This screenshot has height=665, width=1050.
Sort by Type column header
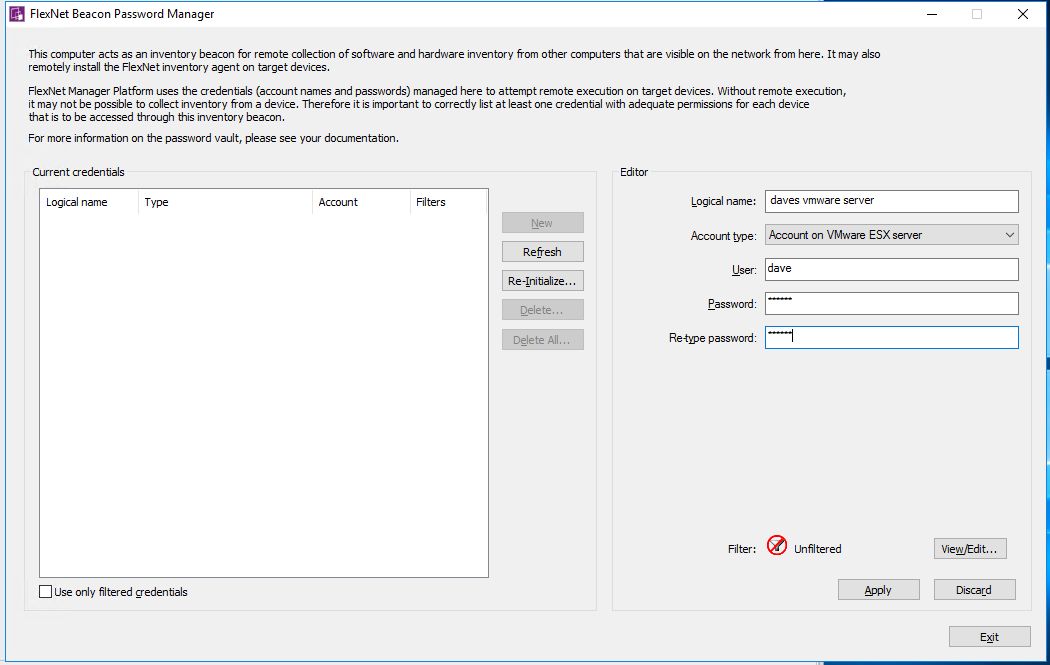pos(225,202)
